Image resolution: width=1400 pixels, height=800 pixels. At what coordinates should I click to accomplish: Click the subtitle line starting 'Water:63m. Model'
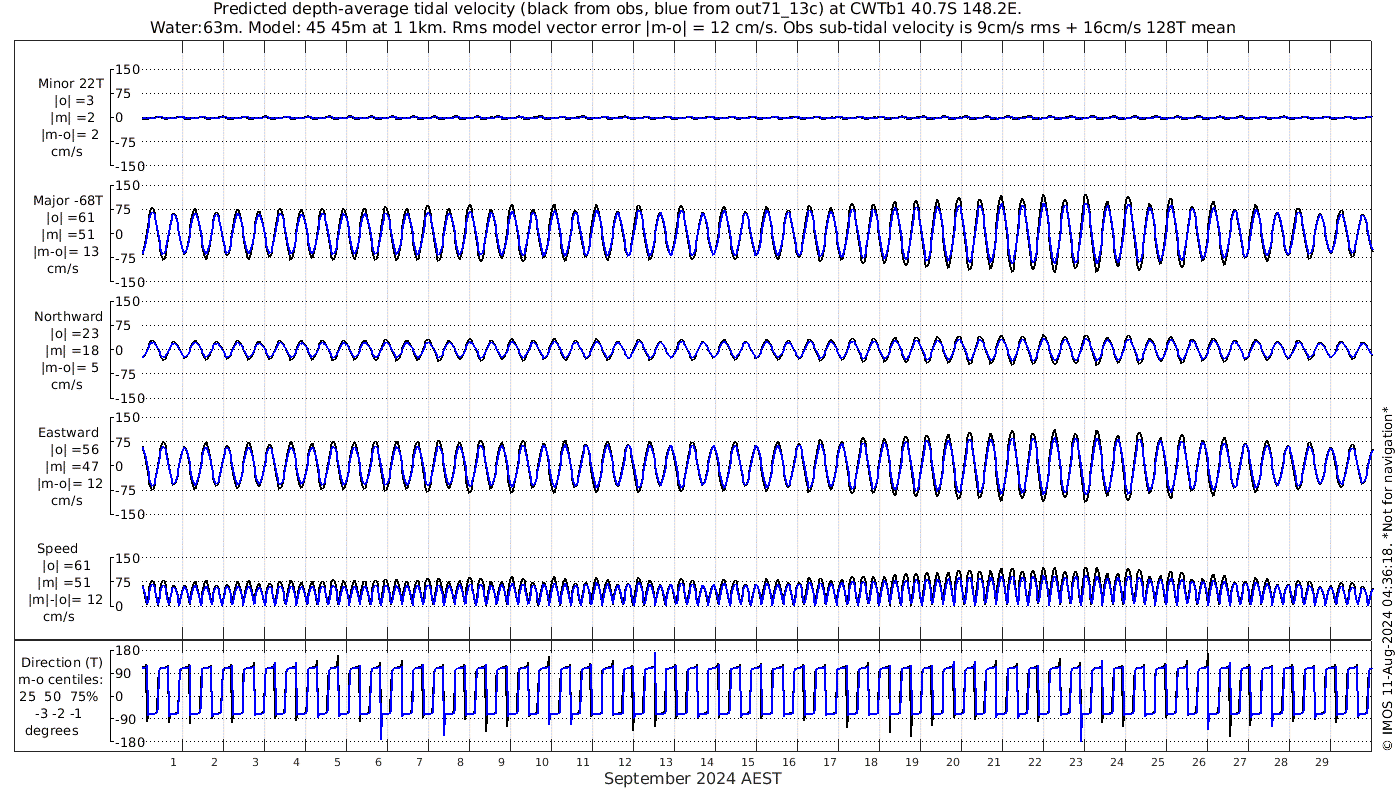[692, 27]
